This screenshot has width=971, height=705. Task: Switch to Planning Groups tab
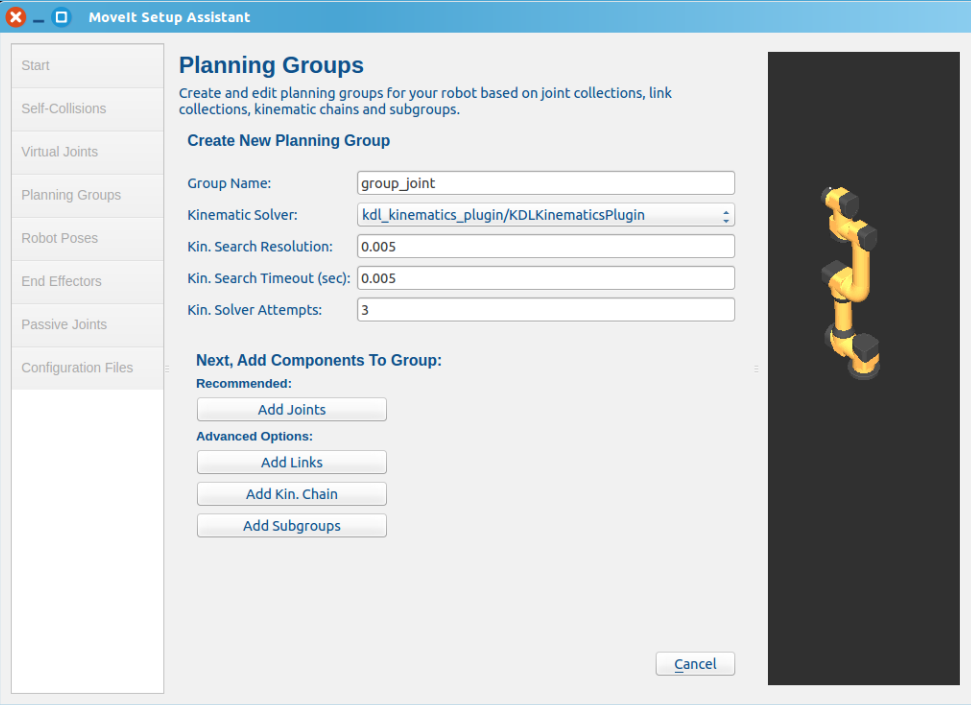[x=87, y=195]
